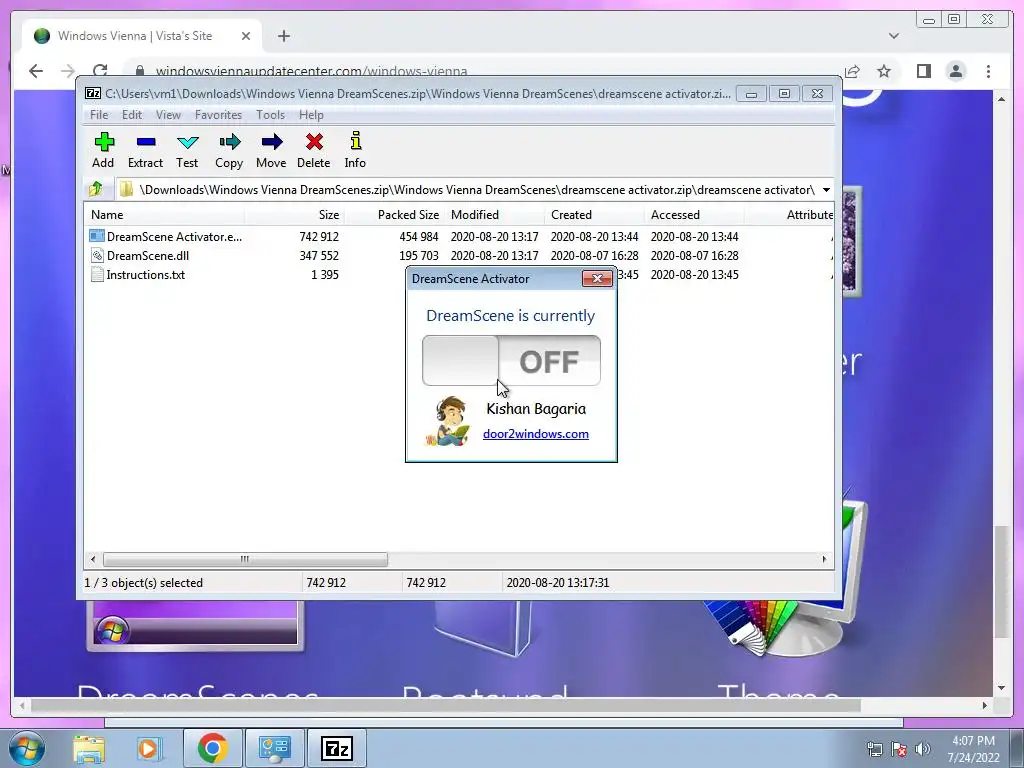Sort by the Packed Size column
Viewport: 1024px width, 768px height.
coord(394,214)
